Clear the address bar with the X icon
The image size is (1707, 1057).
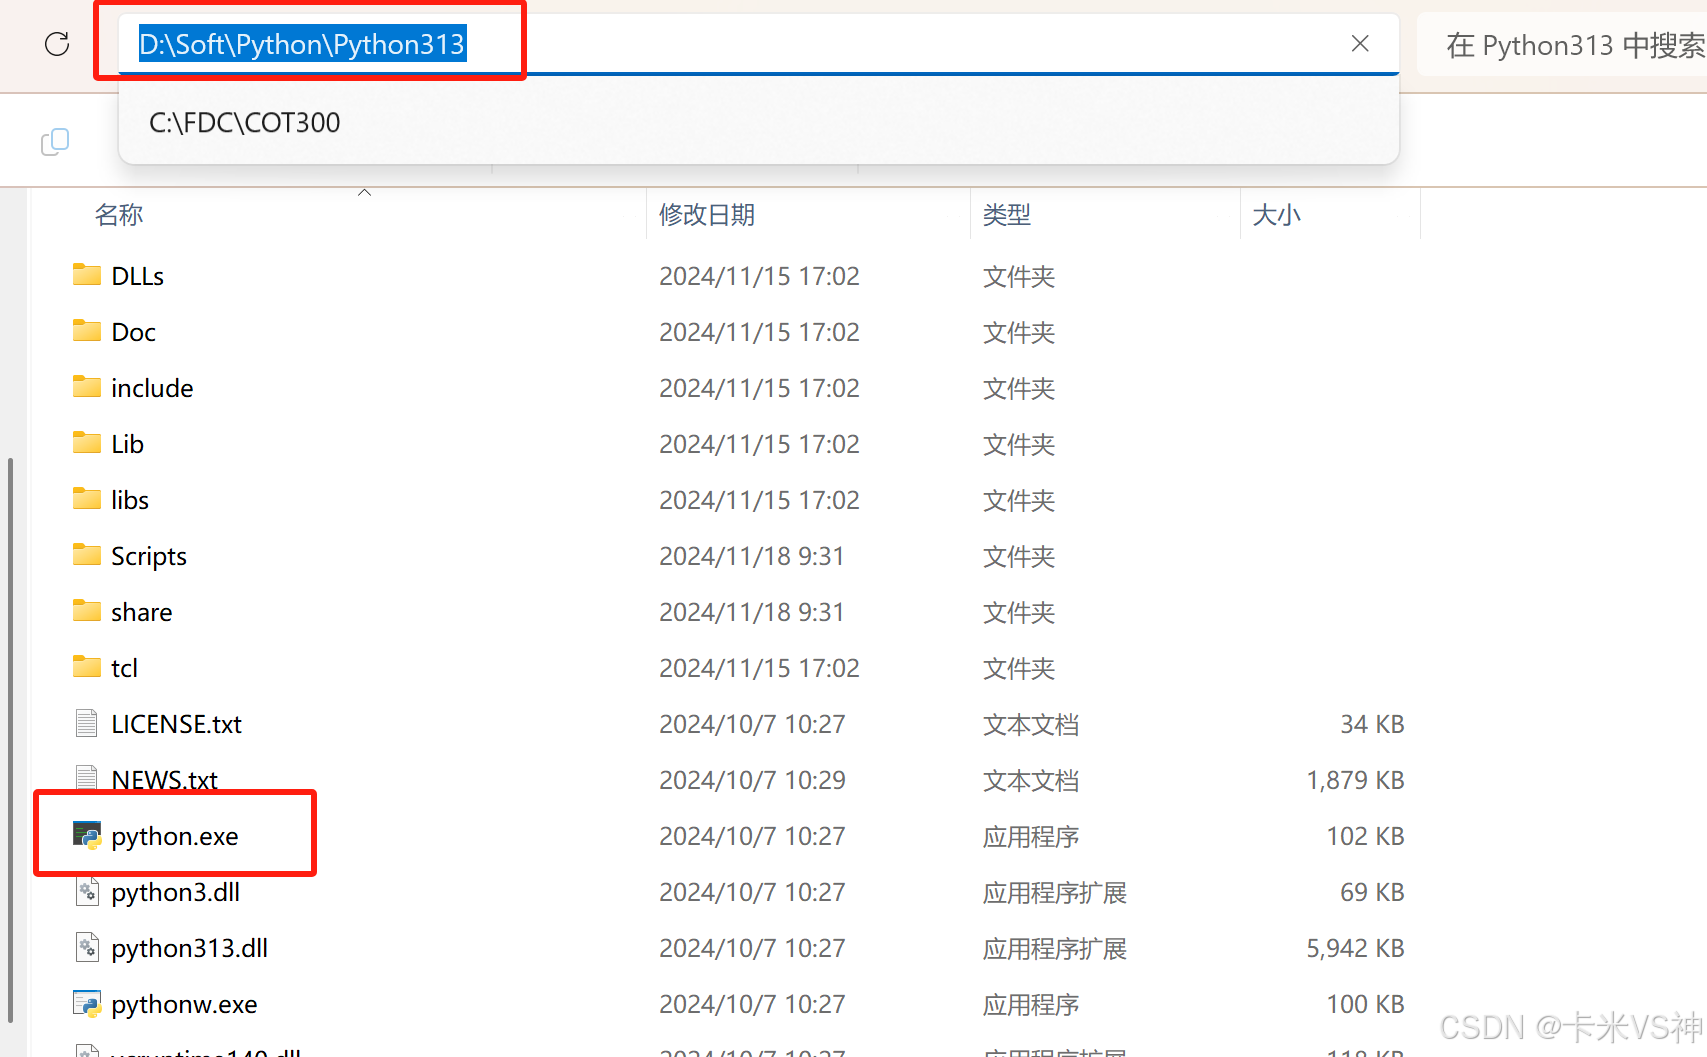pos(1360,44)
